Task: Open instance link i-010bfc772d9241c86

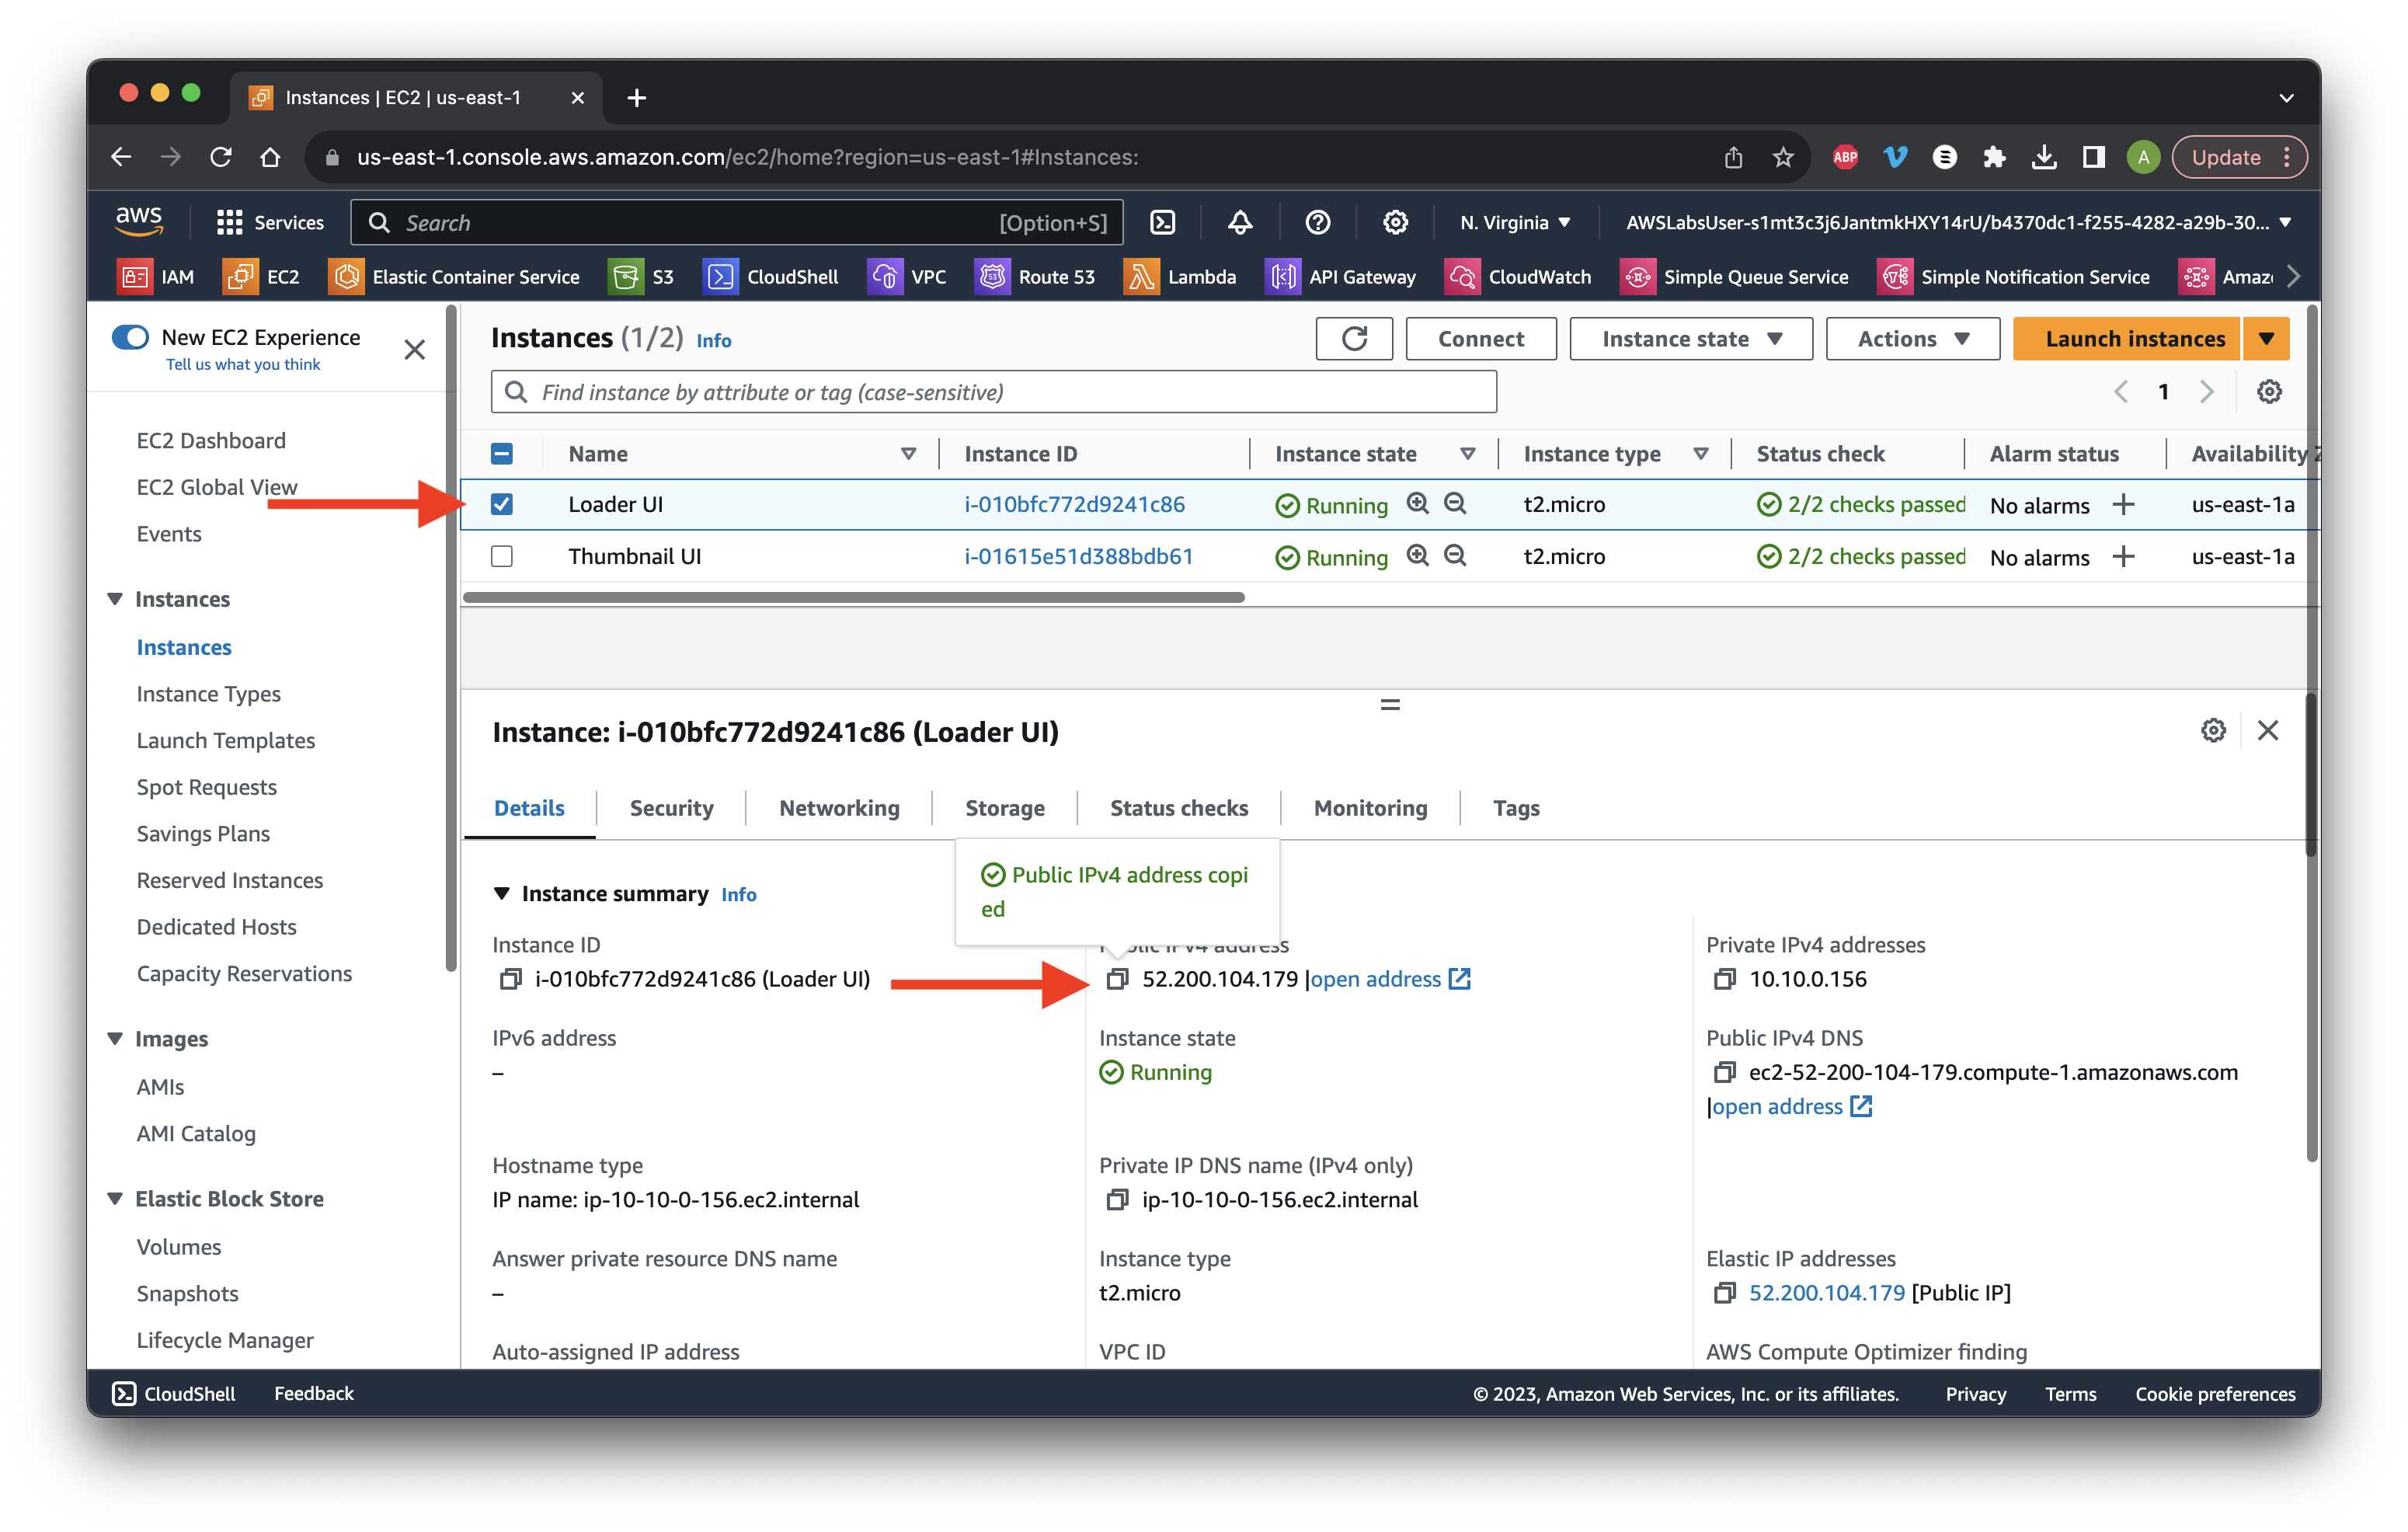Action: [x=1074, y=504]
